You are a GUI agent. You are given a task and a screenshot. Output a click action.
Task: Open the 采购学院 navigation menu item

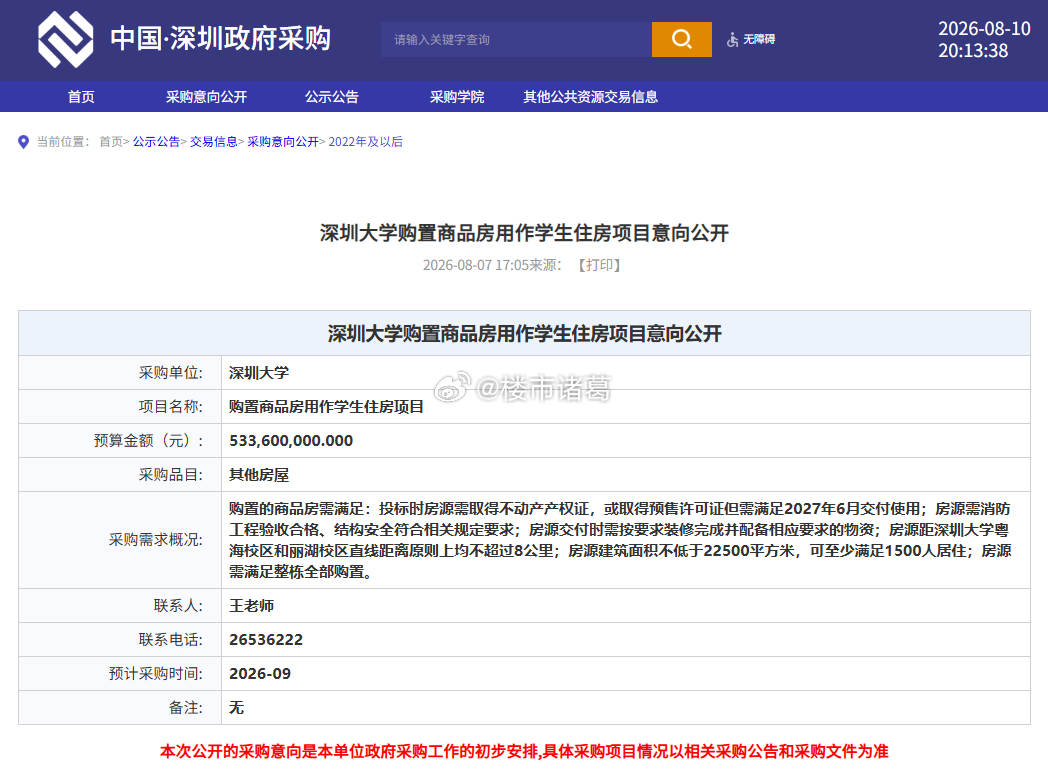457,97
